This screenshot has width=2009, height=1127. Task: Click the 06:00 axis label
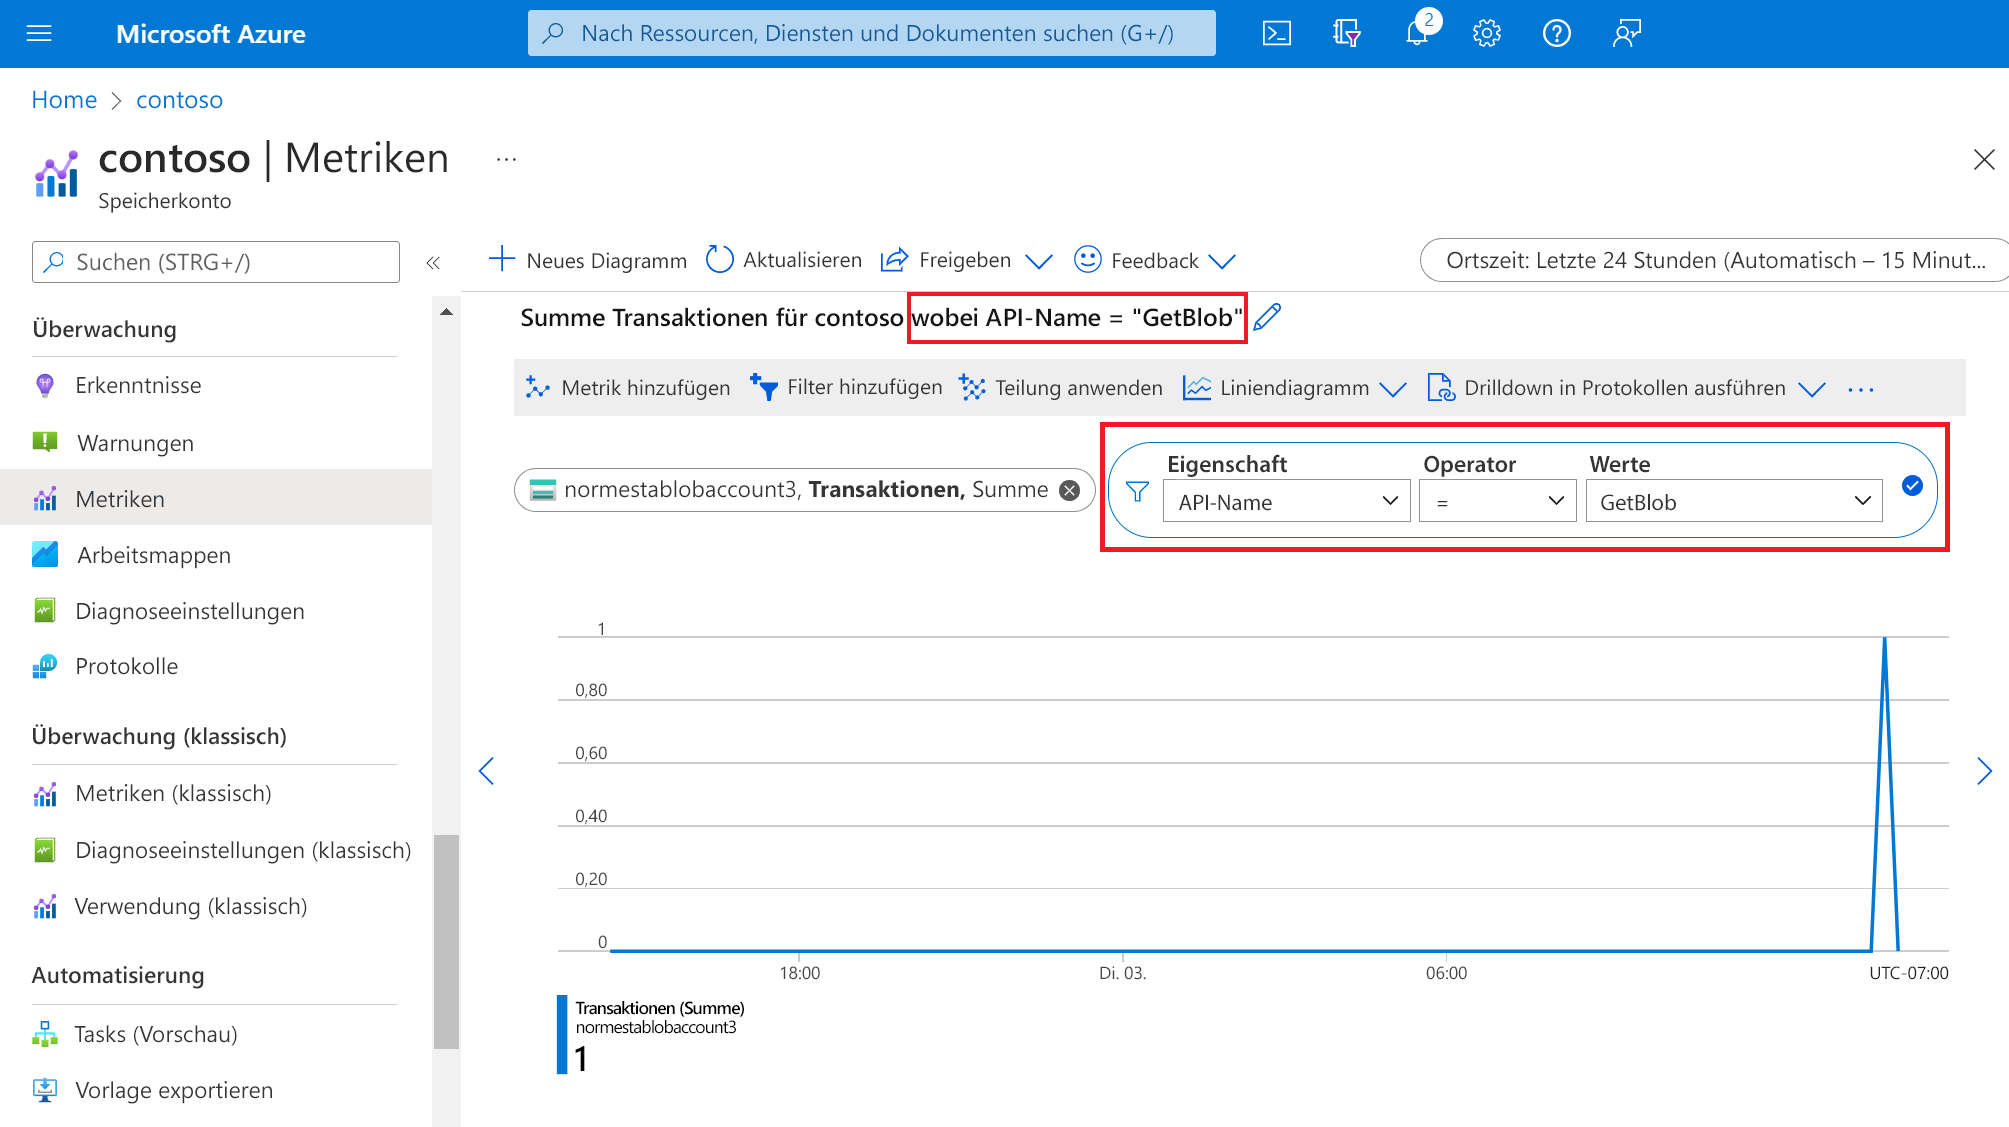pos(1446,973)
